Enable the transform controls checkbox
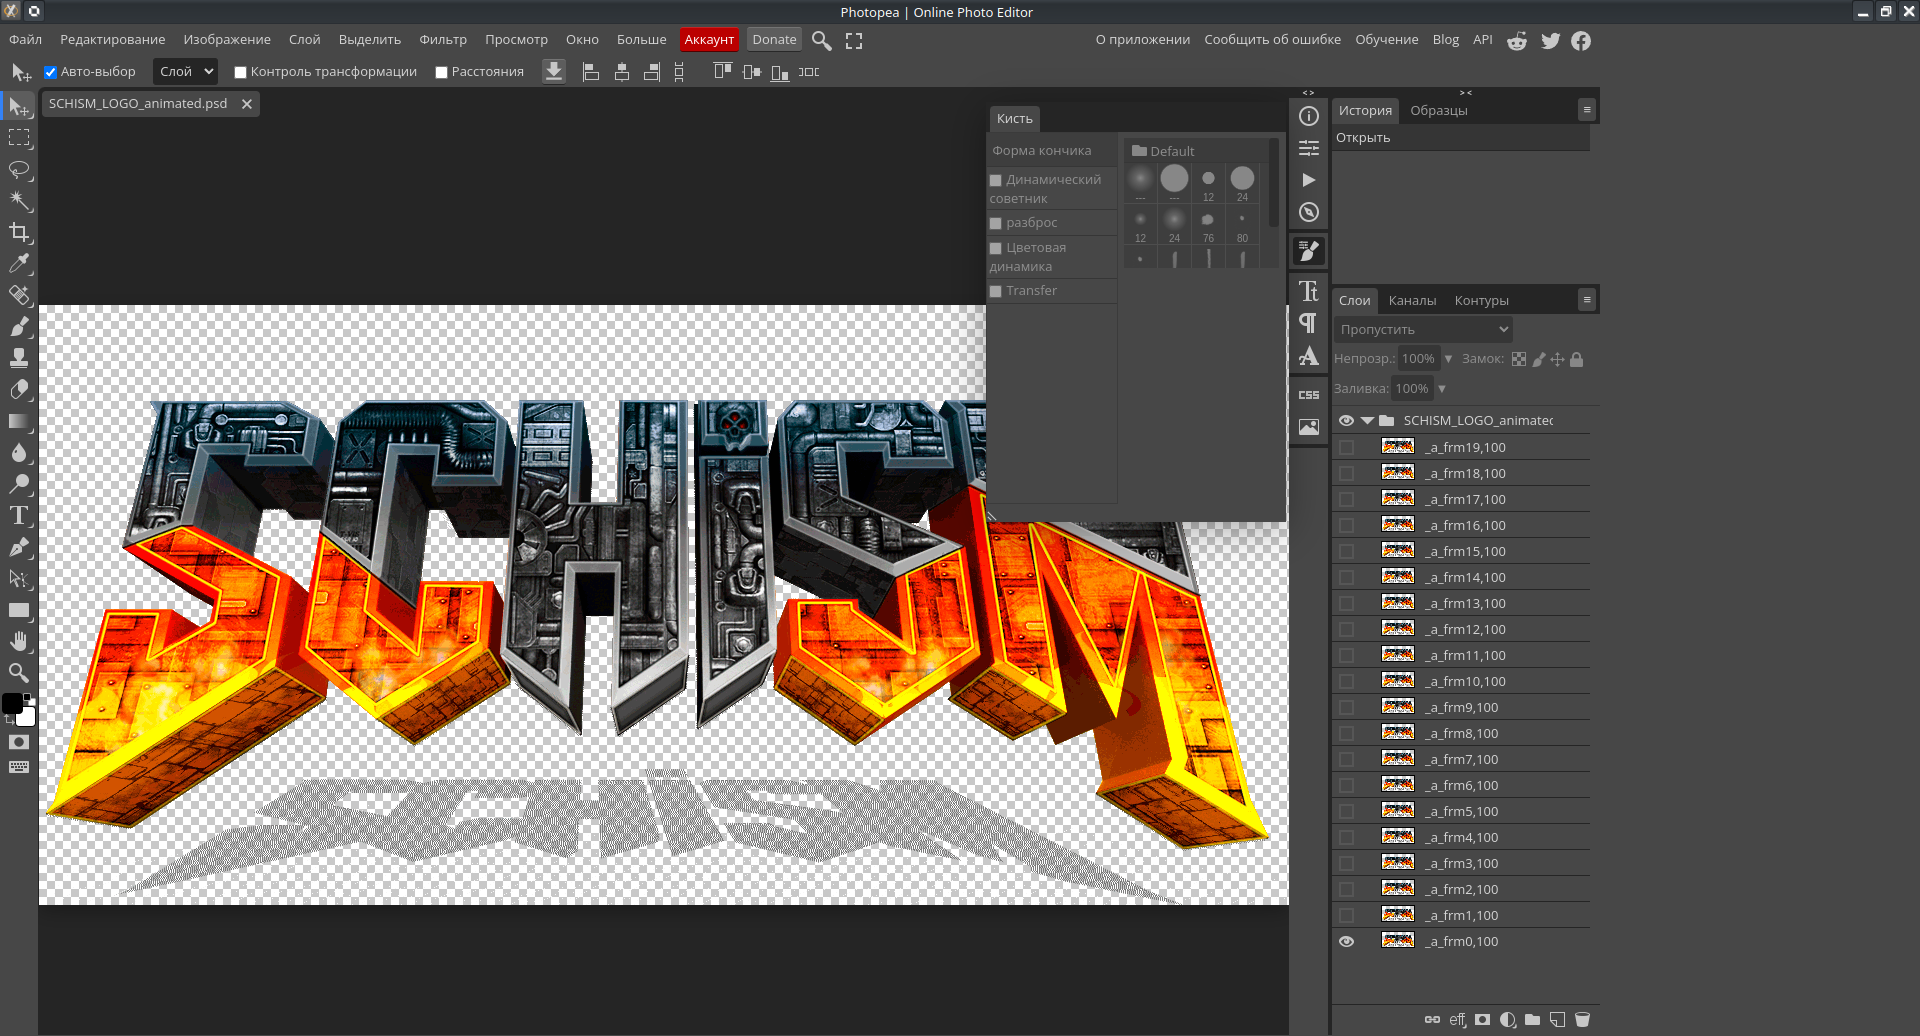 click(x=240, y=72)
